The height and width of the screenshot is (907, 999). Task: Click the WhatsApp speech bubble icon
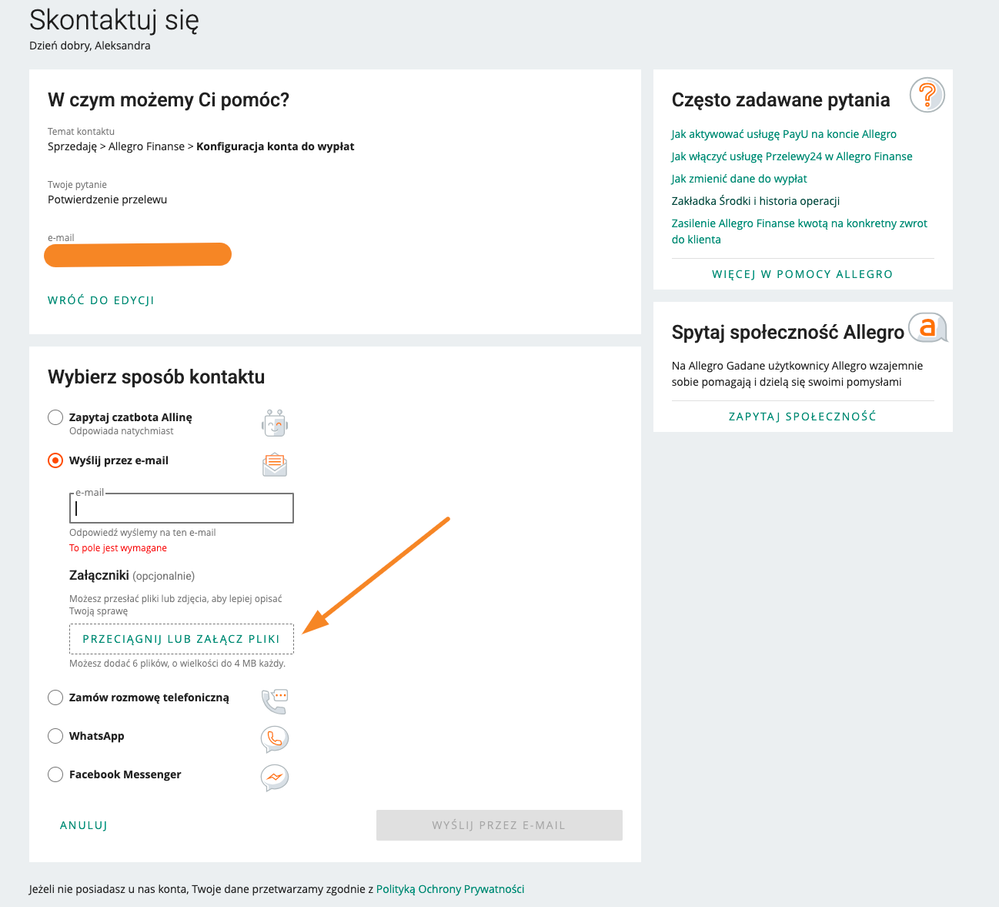coord(274,739)
